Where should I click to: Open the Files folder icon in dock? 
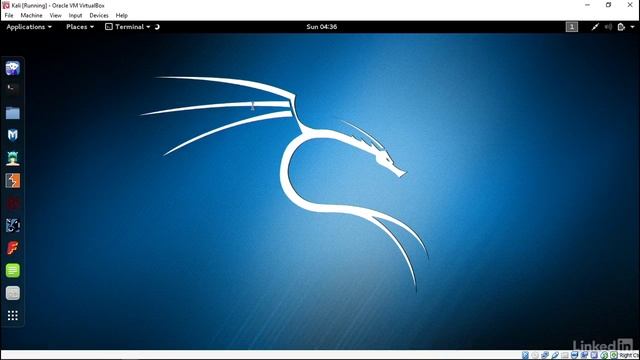(x=13, y=113)
